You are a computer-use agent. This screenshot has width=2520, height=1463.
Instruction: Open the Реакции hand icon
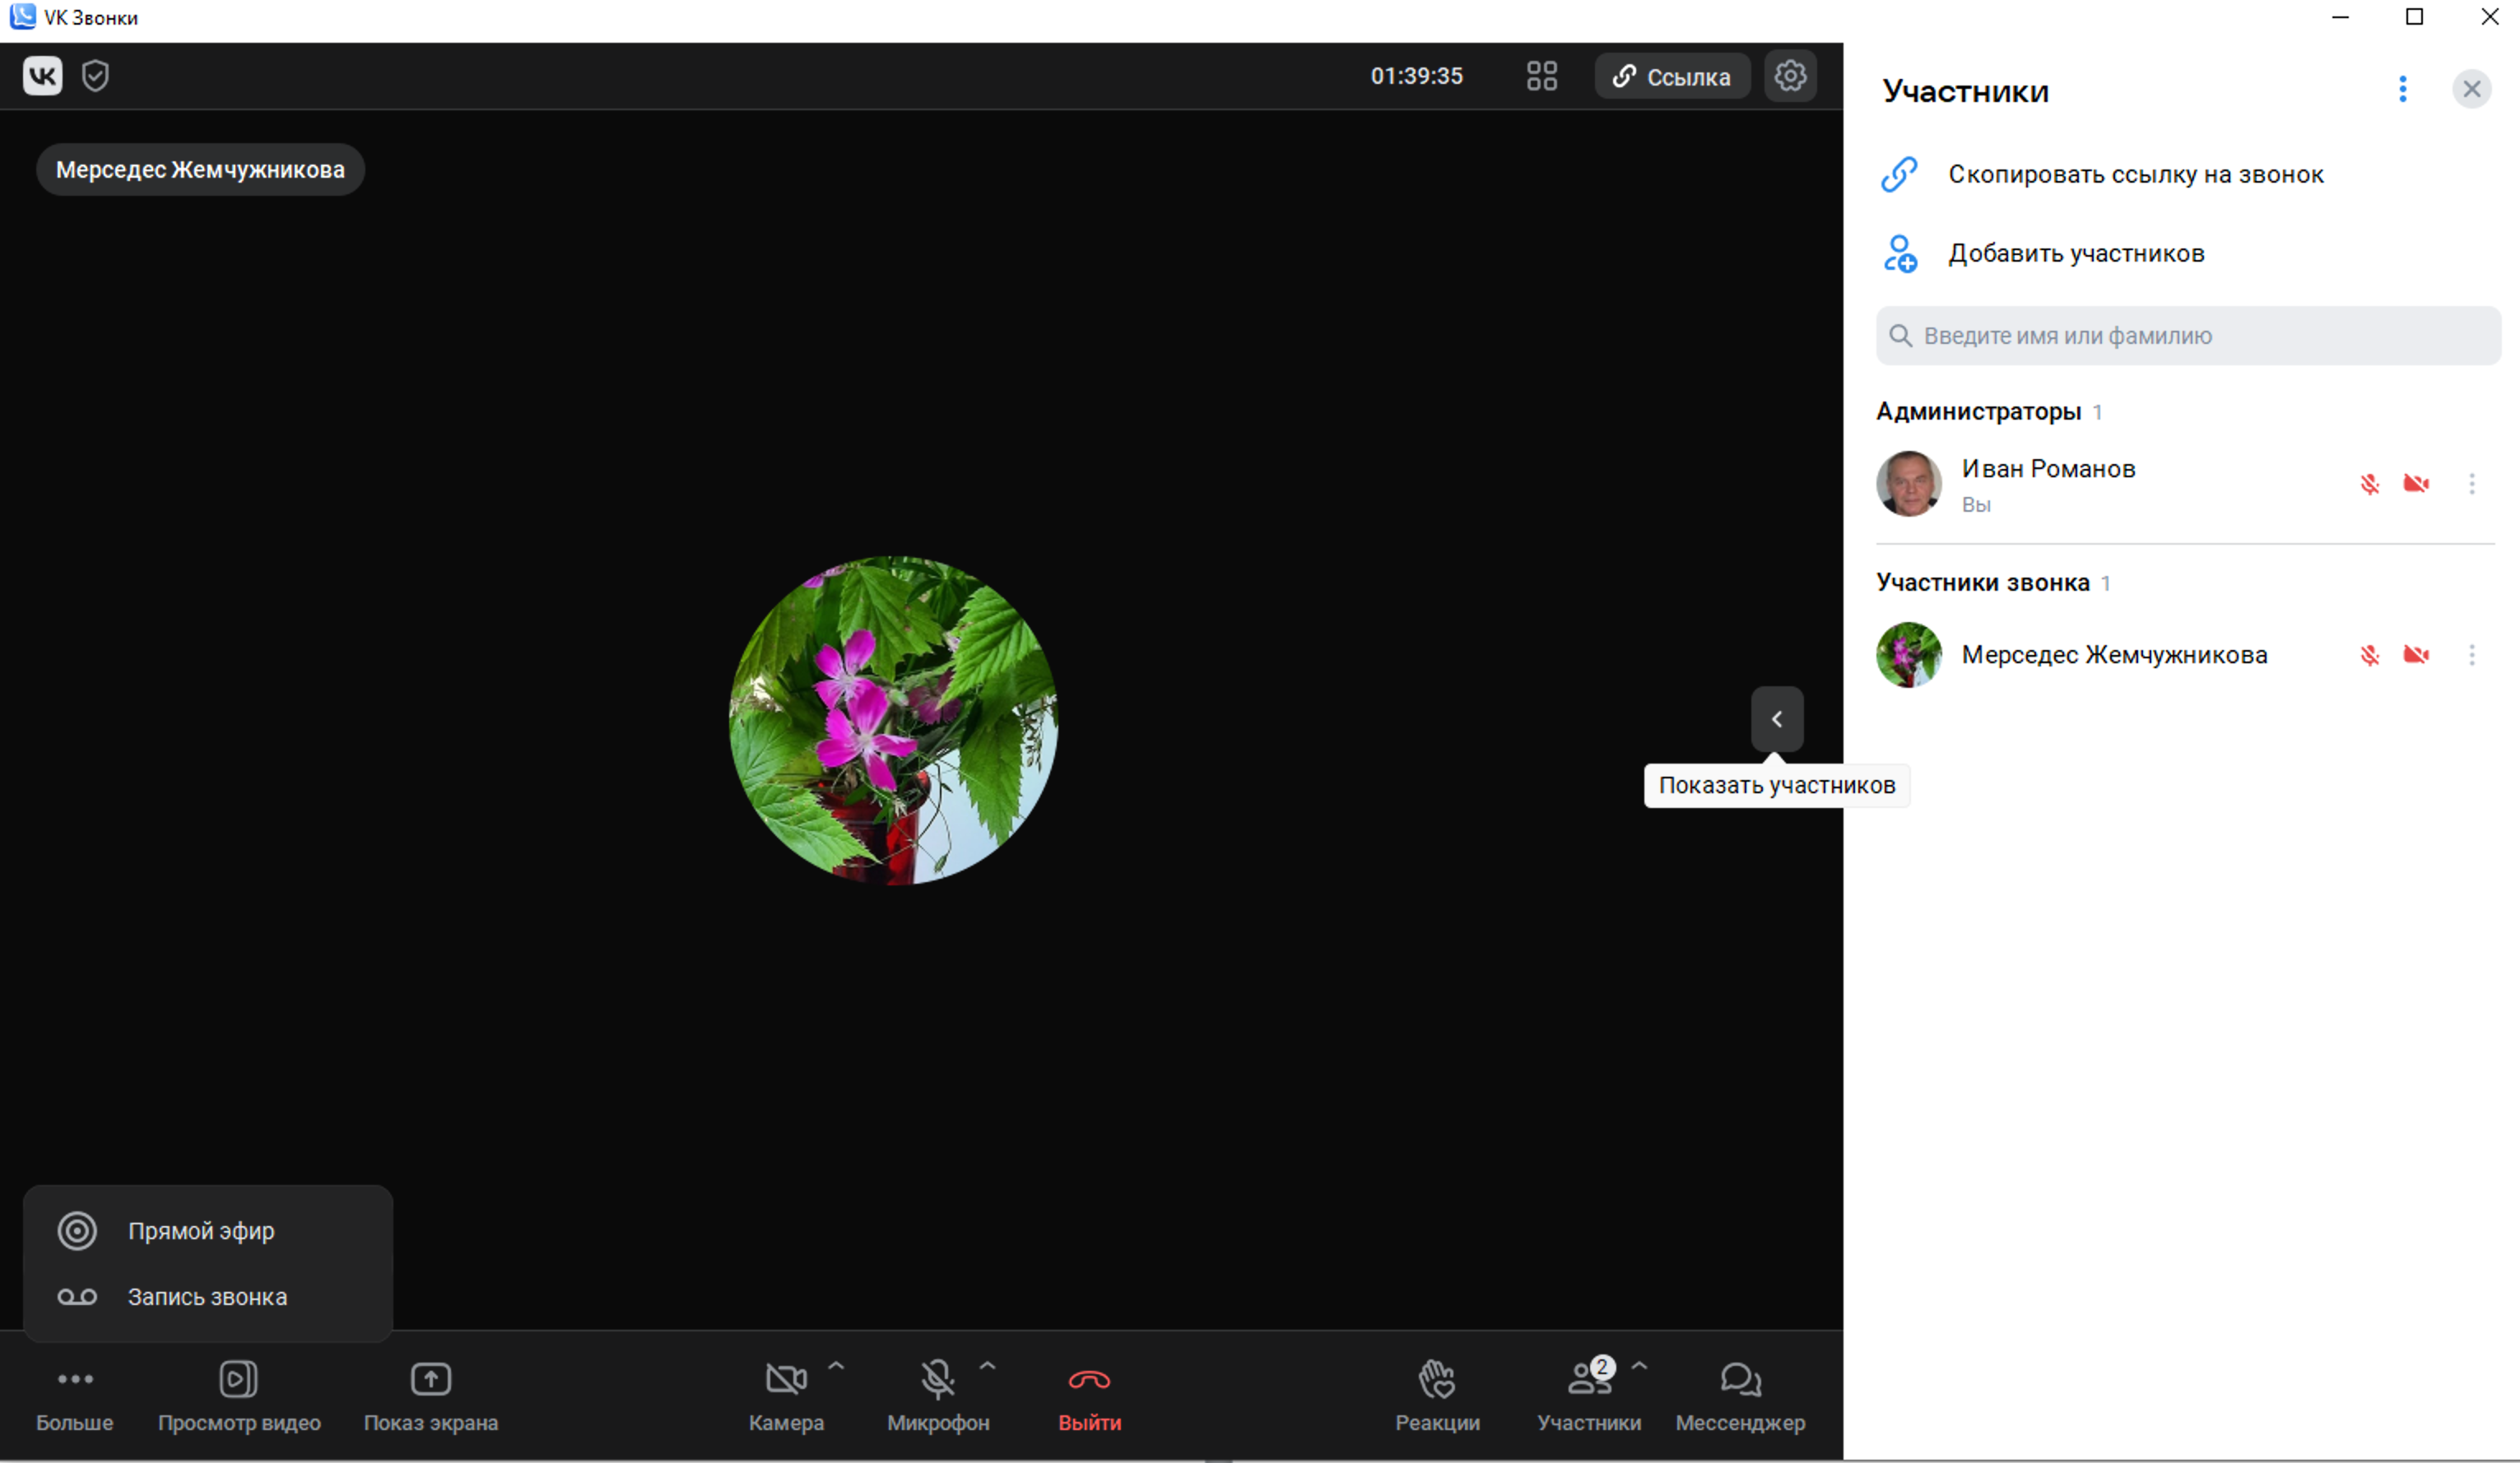pyautogui.click(x=1437, y=1379)
